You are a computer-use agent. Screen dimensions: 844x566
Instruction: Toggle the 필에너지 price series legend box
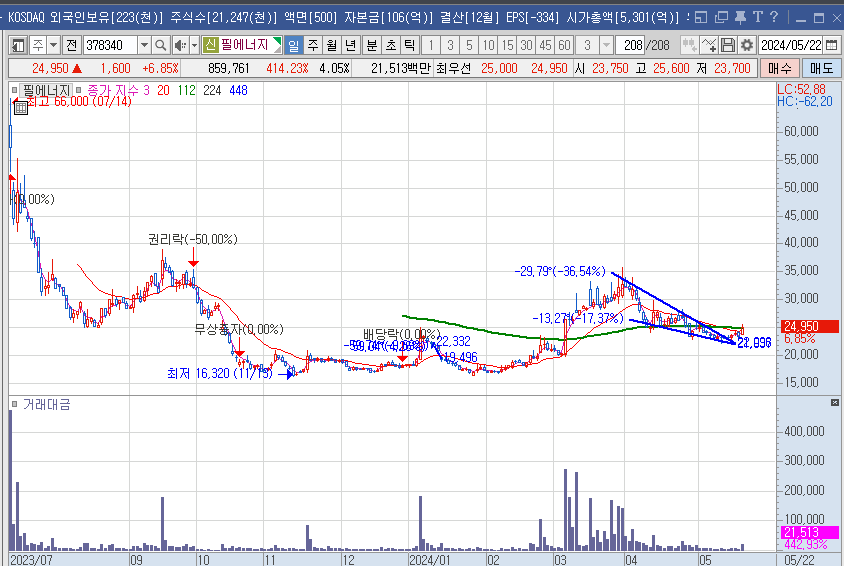click(x=15, y=90)
